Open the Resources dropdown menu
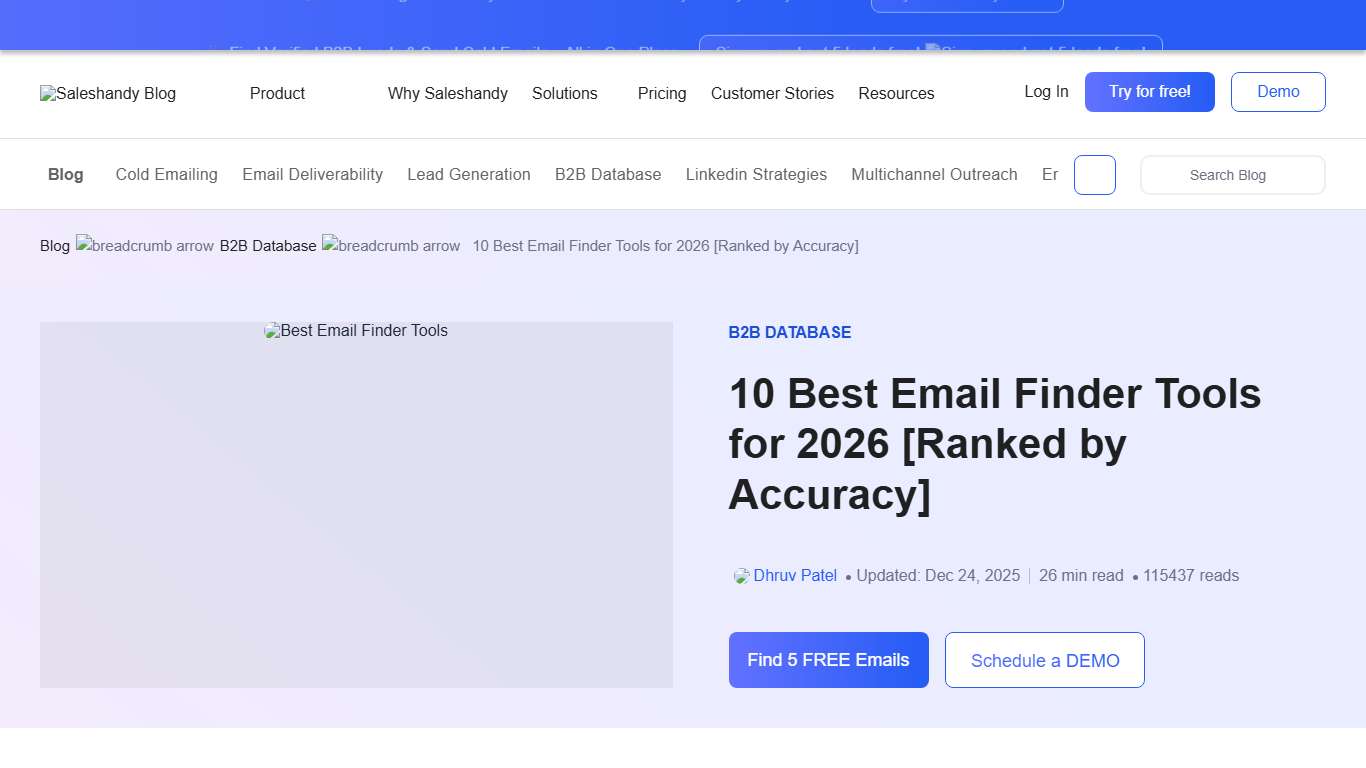Image resolution: width=1366 pixels, height=768 pixels. coord(896,93)
